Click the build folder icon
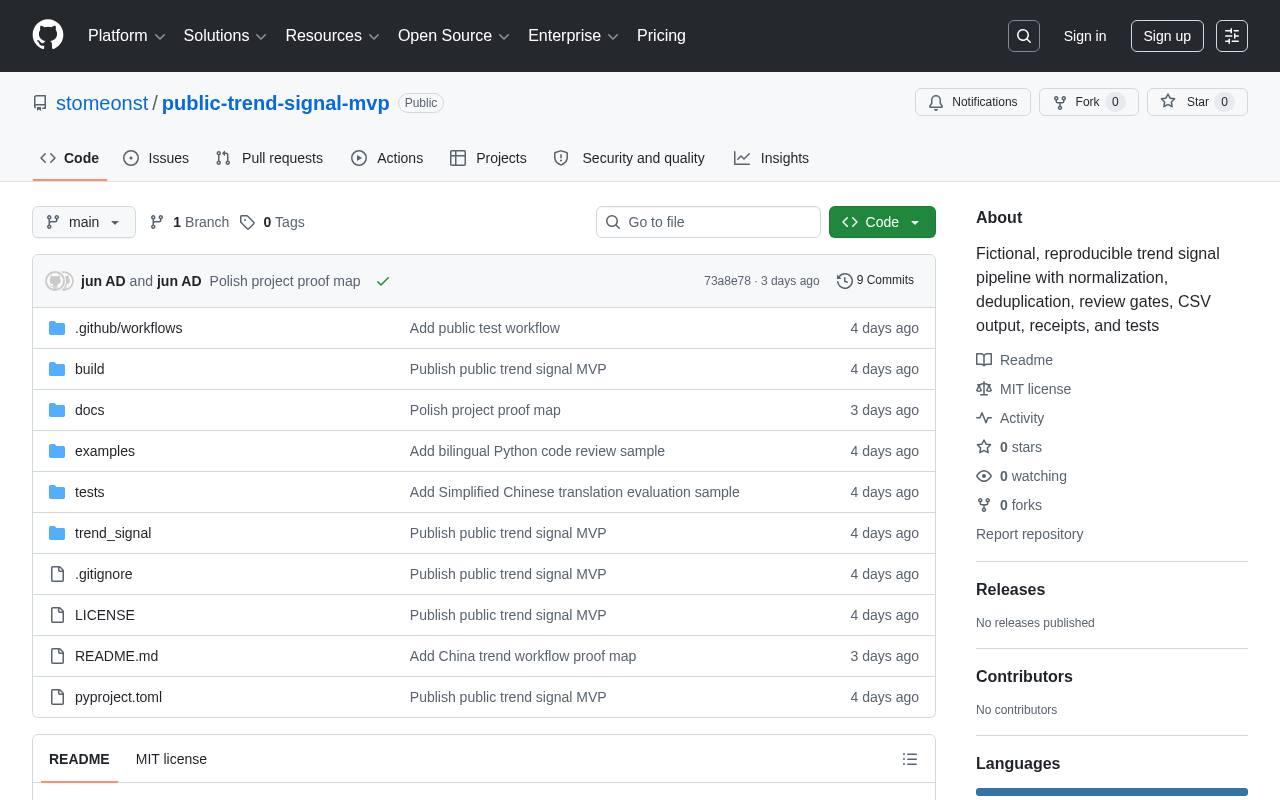The width and height of the screenshot is (1280, 800). tap(57, 369)
